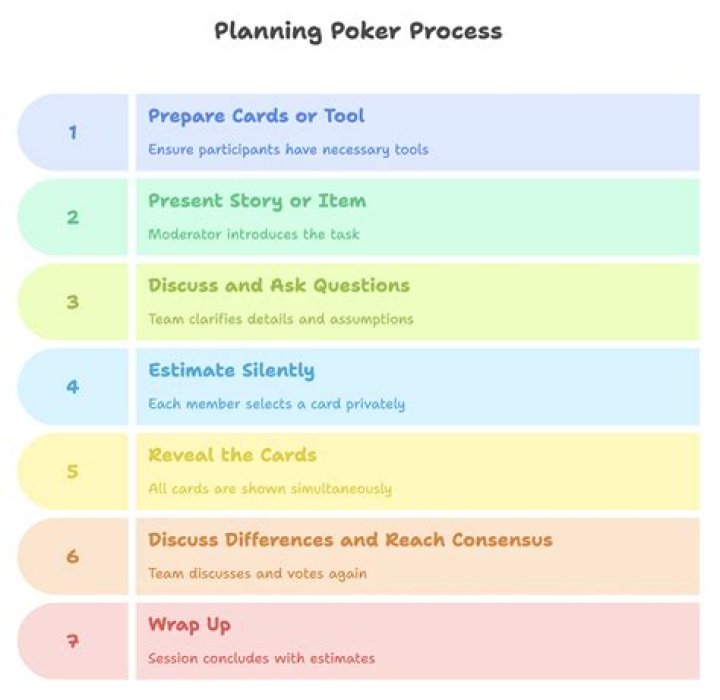This screenshot has width=720, height=700.
Task: Select the number 3 step badge
Action: coord(72,302)
